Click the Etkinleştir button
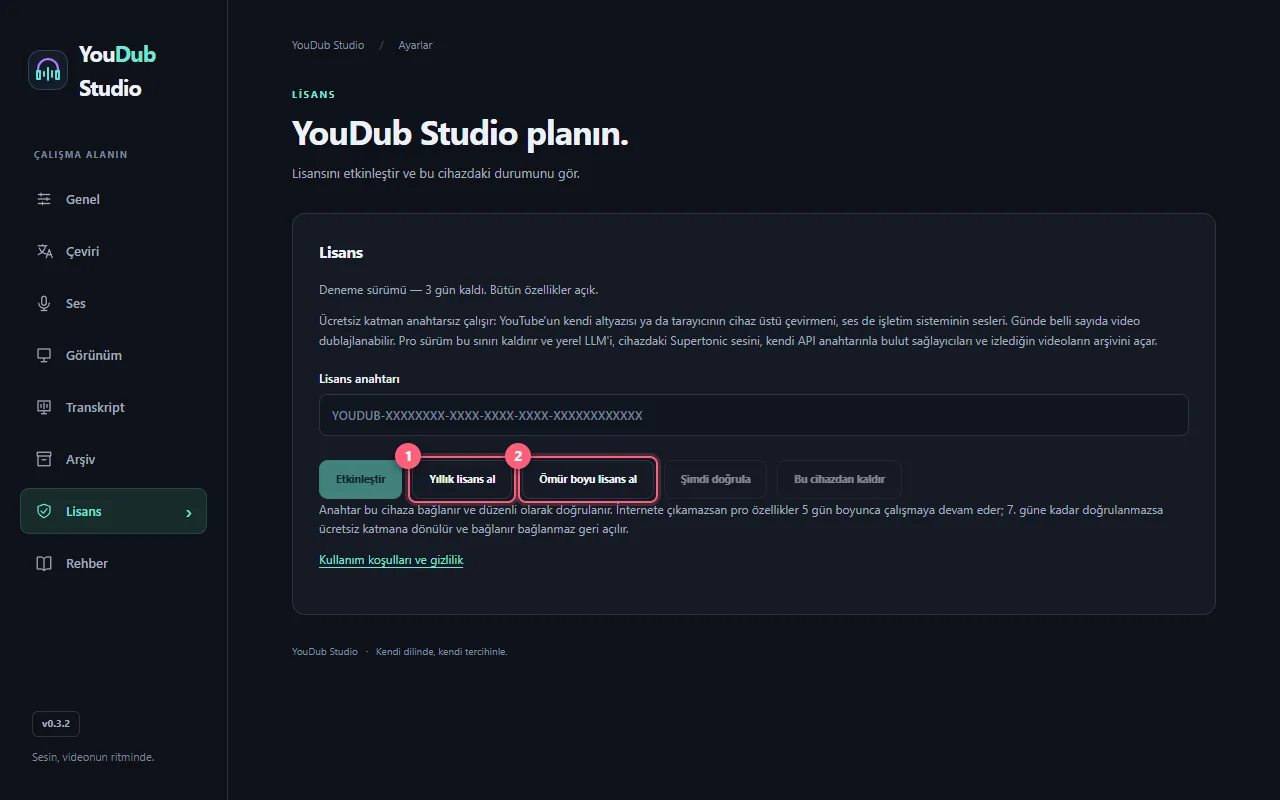This screenshot has height=800, width=1280. (361, 479)
